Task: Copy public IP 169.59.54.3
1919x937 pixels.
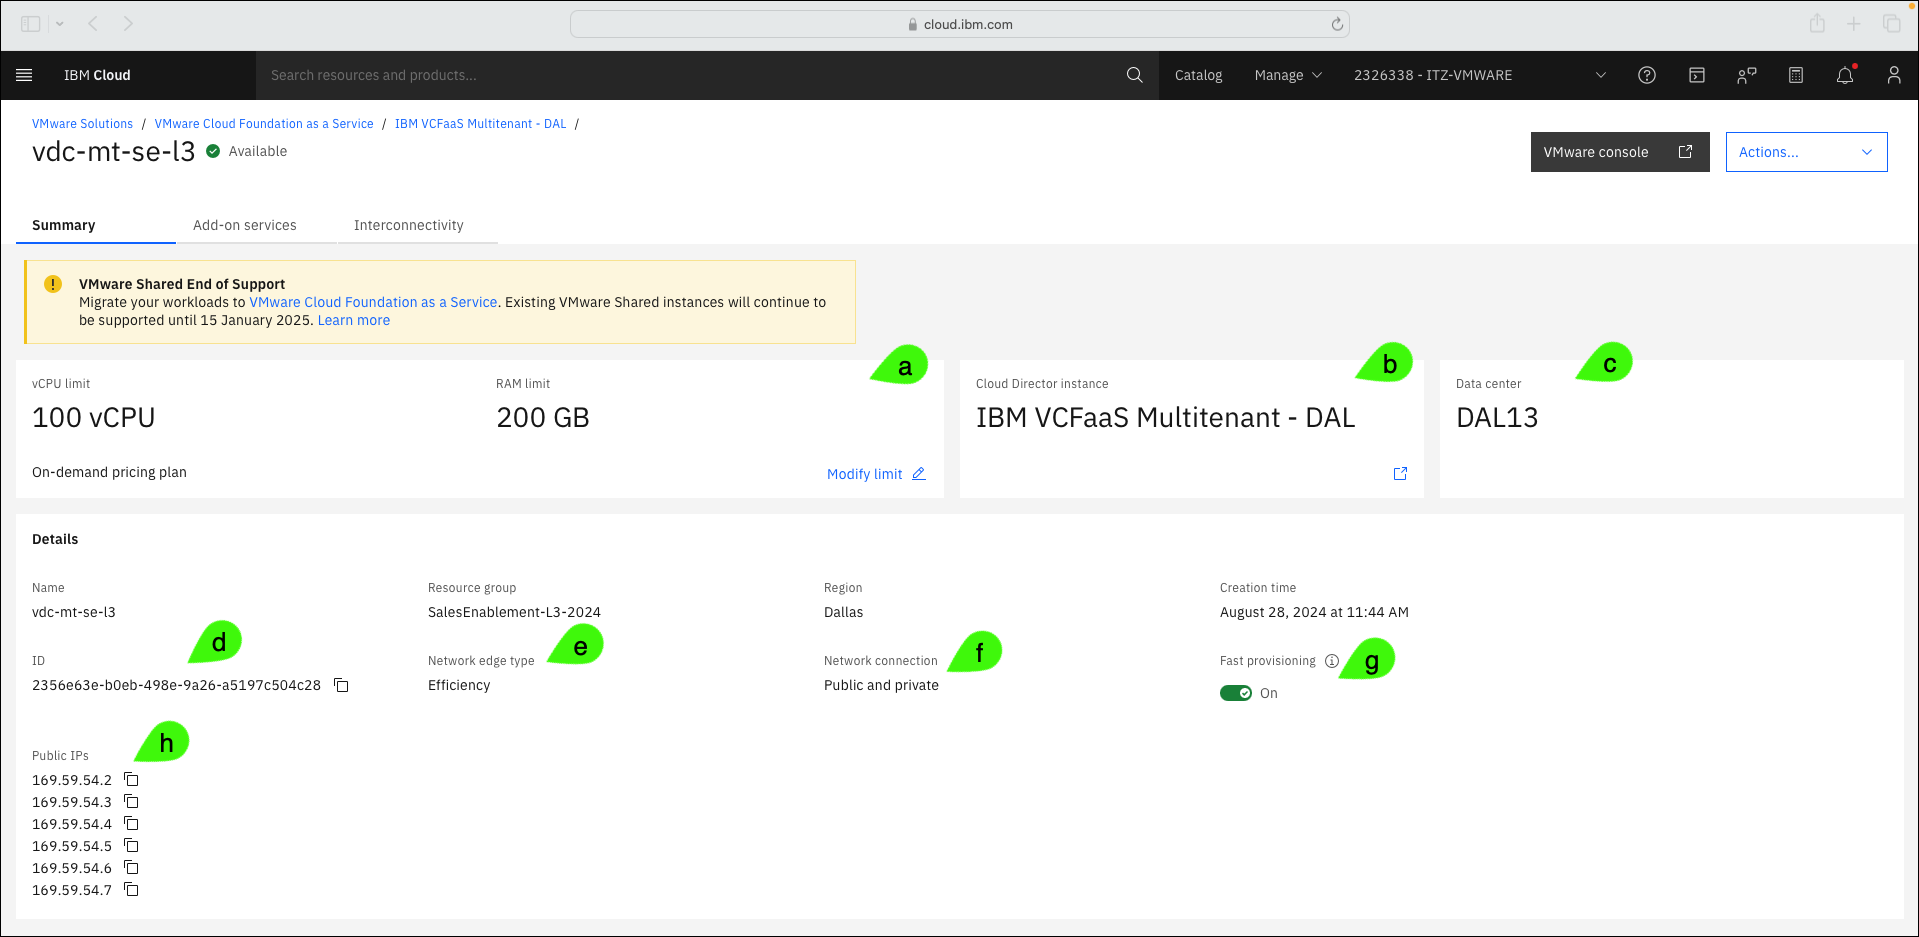Action: (131, 801)
